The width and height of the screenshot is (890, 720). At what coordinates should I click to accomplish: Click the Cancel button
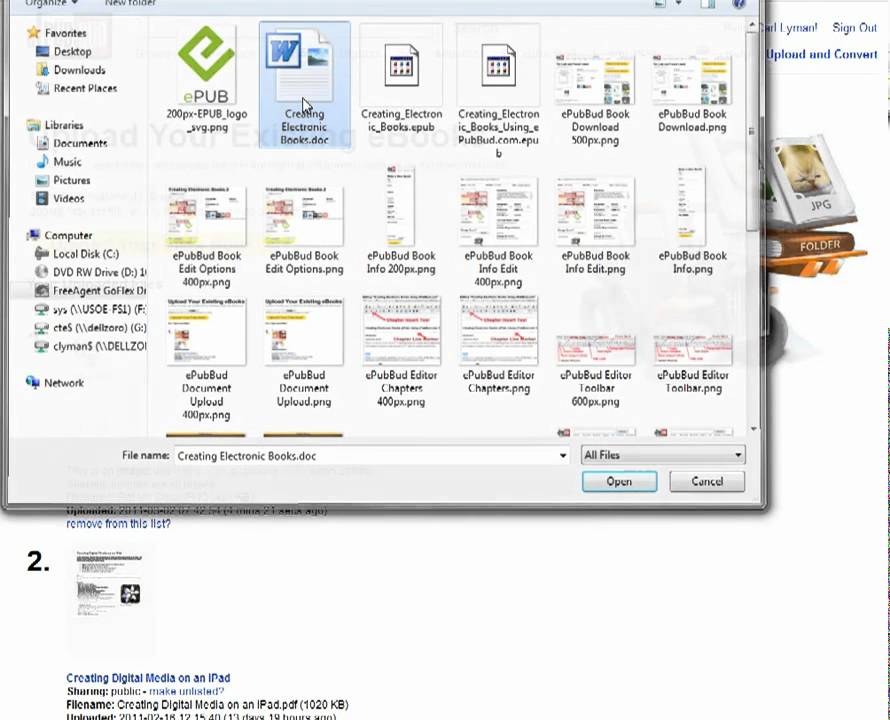click(707, 482)
